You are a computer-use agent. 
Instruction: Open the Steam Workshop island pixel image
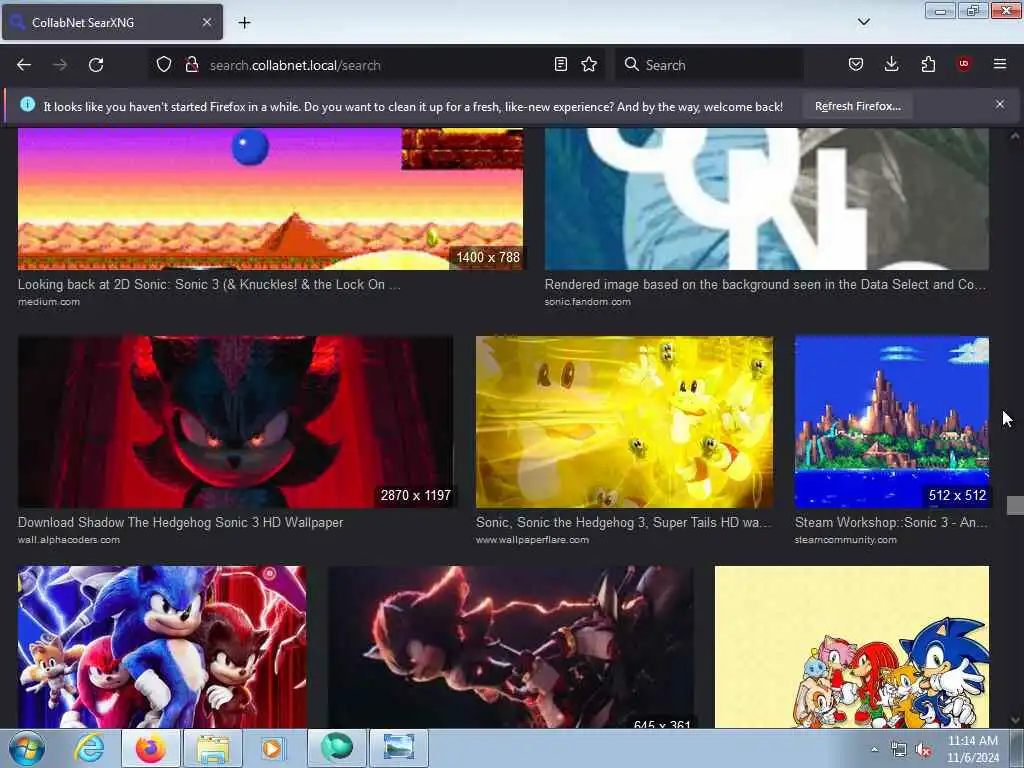point(891,422)
